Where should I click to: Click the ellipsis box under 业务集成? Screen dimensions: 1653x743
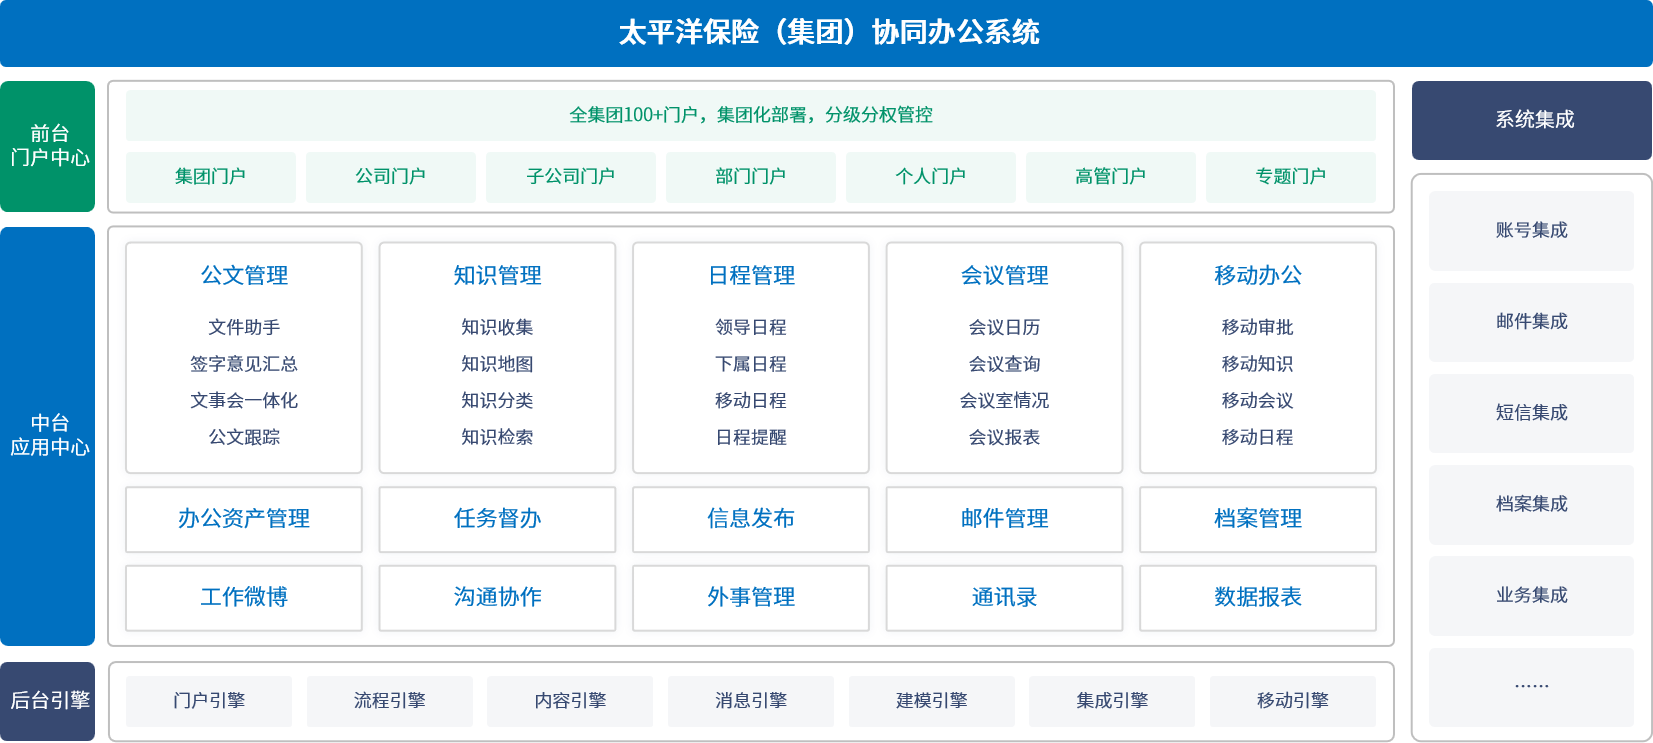1531,687
